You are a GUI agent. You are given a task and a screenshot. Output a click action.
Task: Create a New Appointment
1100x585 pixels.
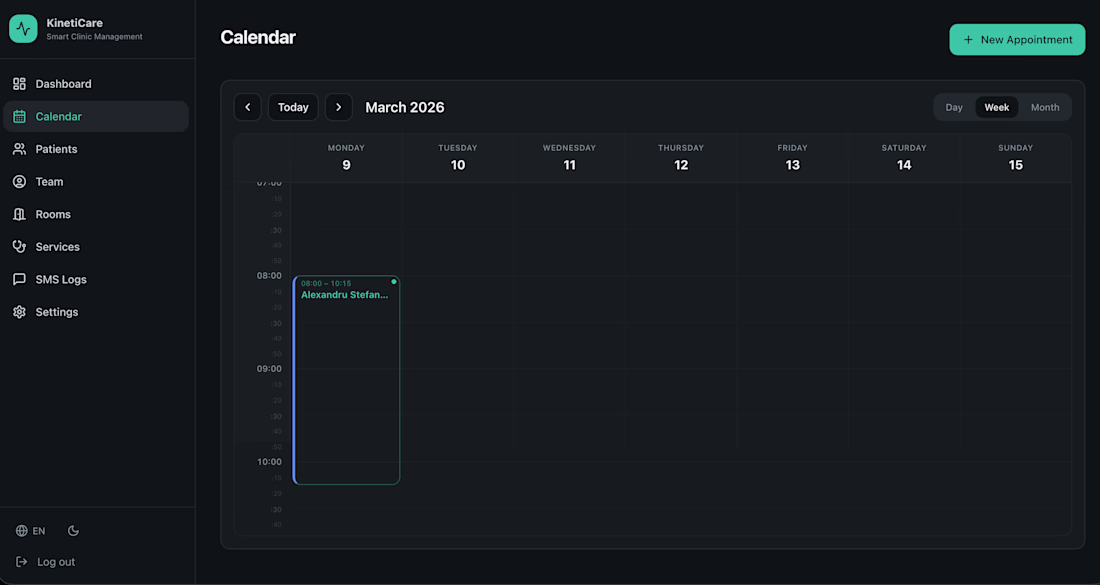[1017, 40]
